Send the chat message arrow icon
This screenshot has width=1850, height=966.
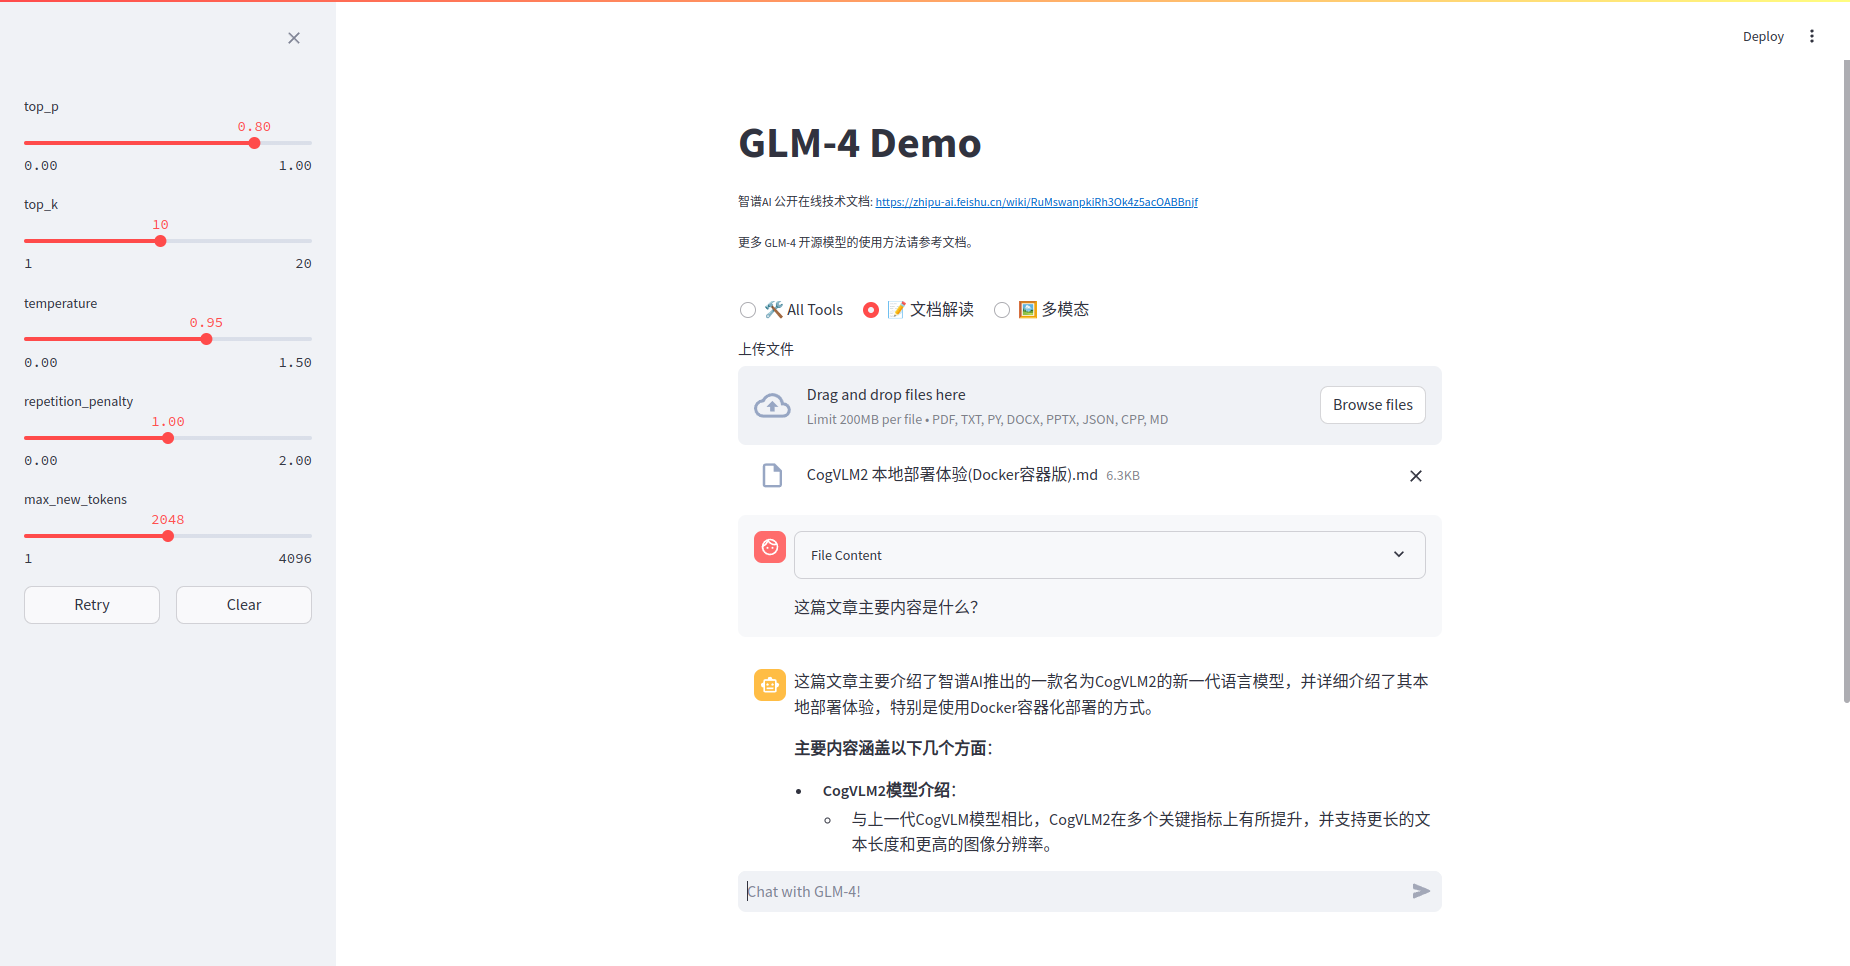1421,891
